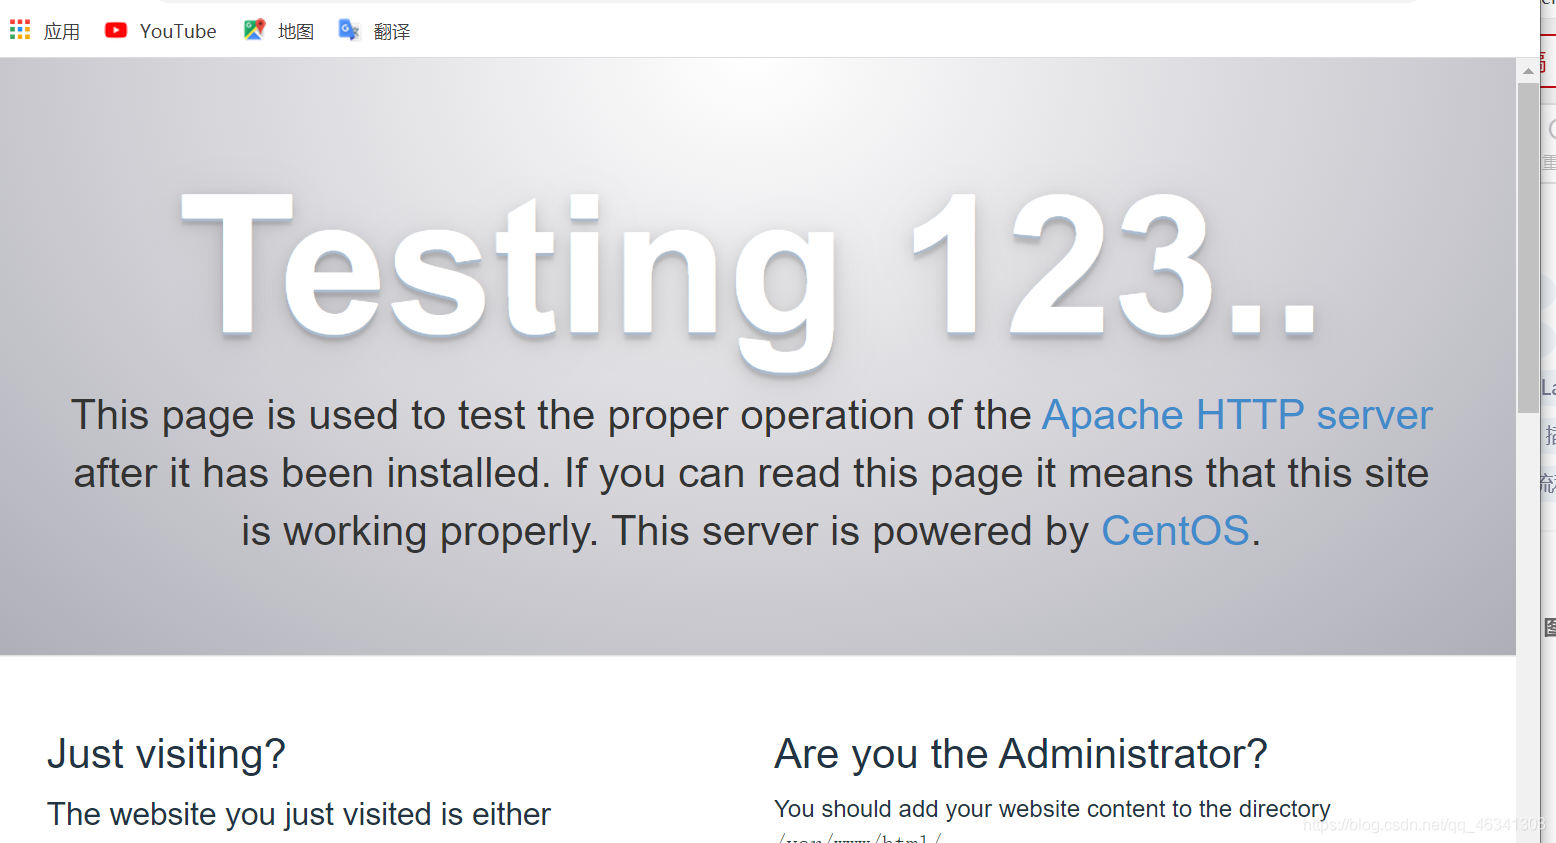
Task: Click the YouTube play button icon
Action: click(115, 29)
